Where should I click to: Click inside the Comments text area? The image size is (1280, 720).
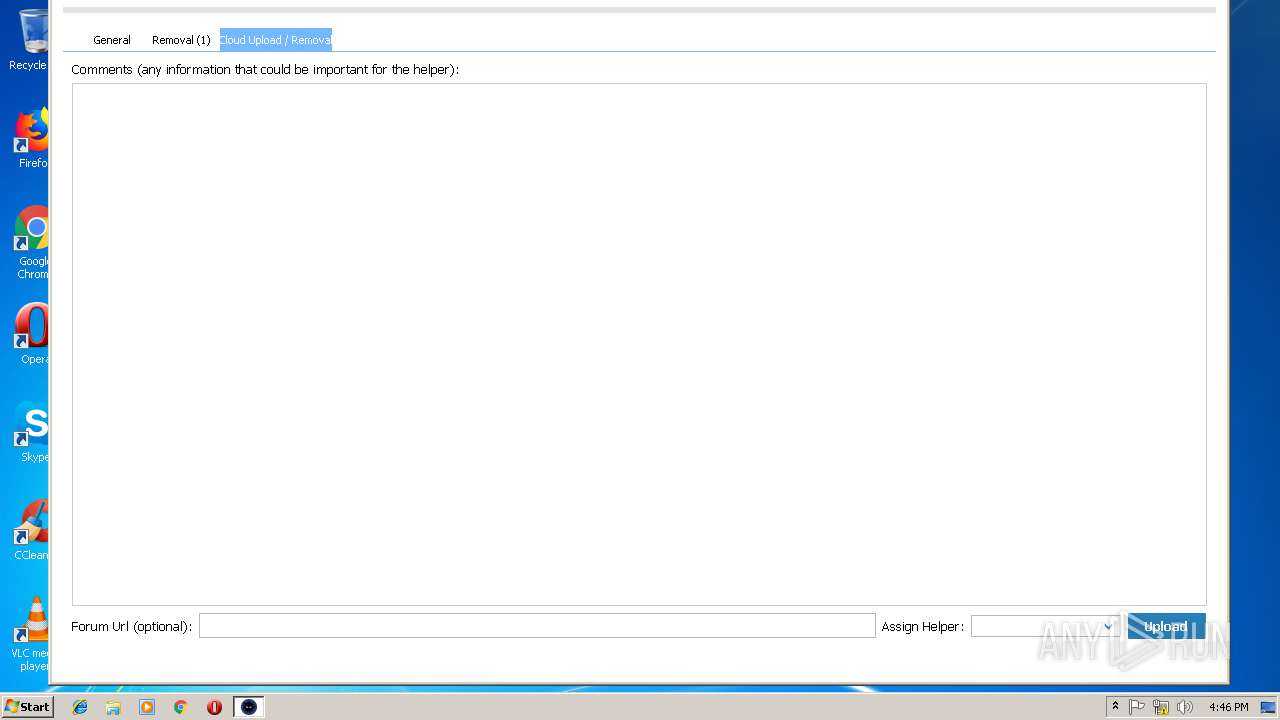(639, 344)
